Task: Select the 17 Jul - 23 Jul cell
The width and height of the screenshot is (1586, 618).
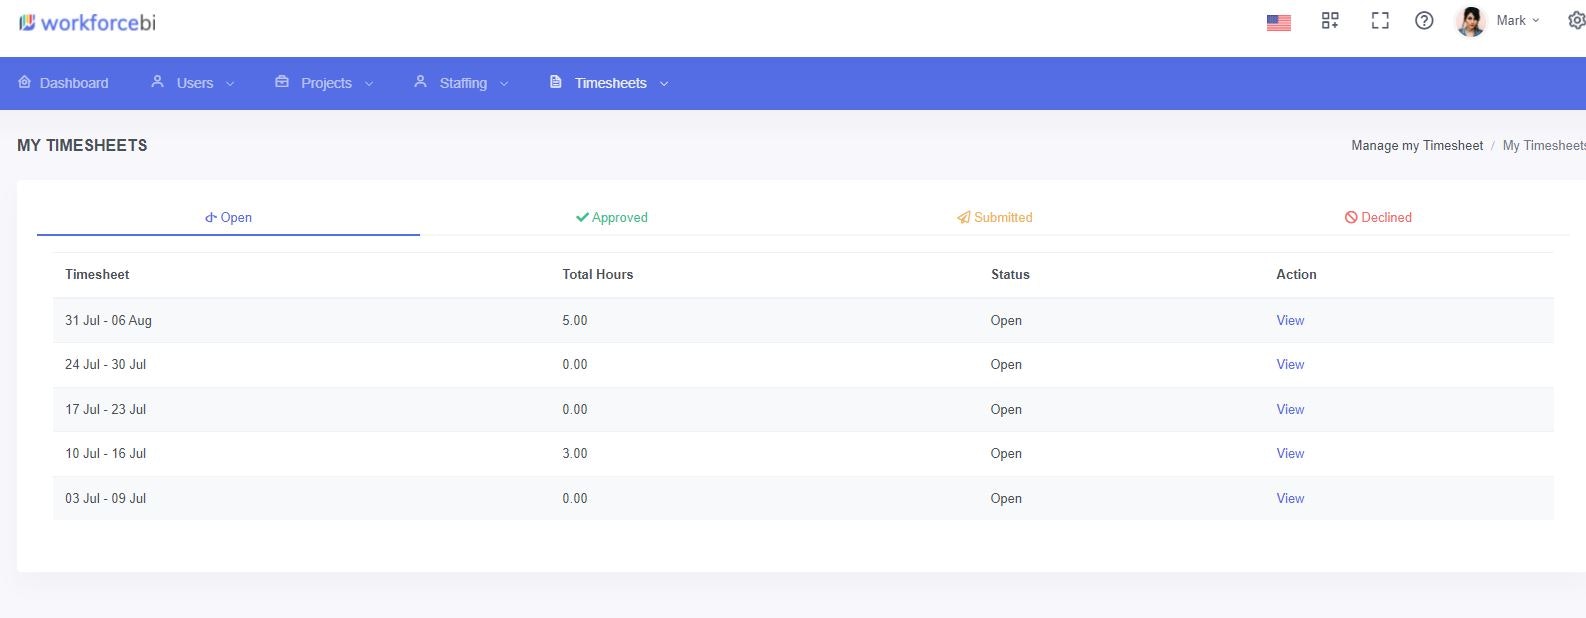Action: pos(105,409)
